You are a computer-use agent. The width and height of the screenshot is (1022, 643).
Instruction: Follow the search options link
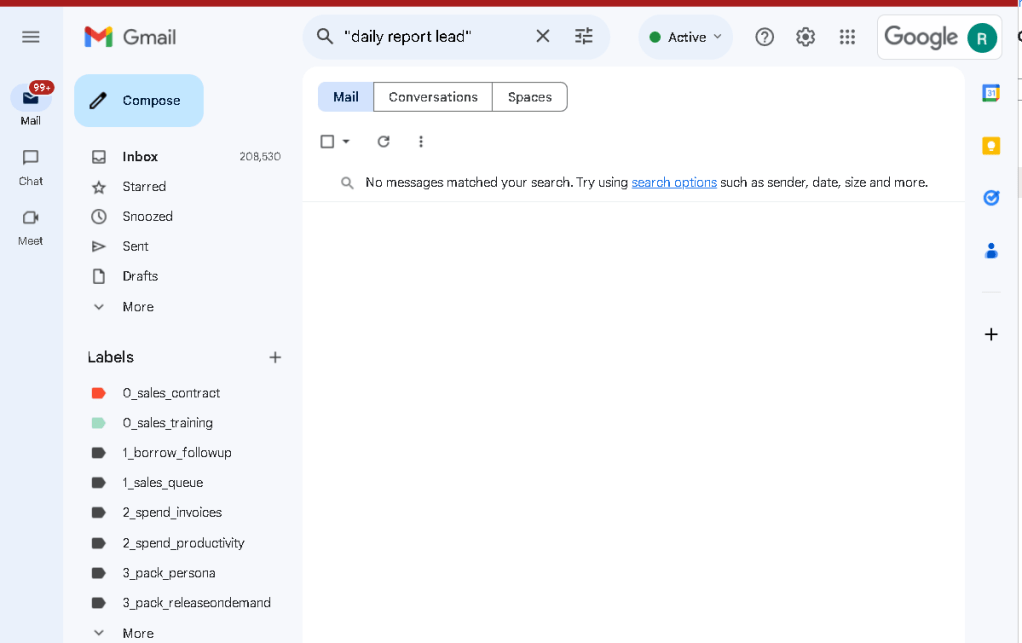tap(674, 182)
